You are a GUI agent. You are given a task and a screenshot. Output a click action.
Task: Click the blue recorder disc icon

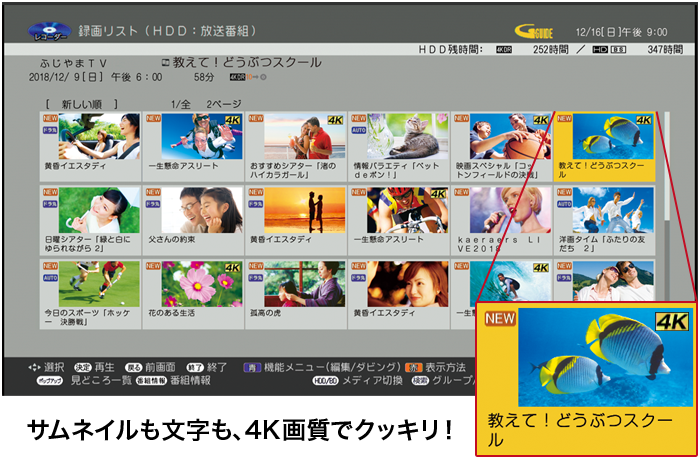pos(49,31)
